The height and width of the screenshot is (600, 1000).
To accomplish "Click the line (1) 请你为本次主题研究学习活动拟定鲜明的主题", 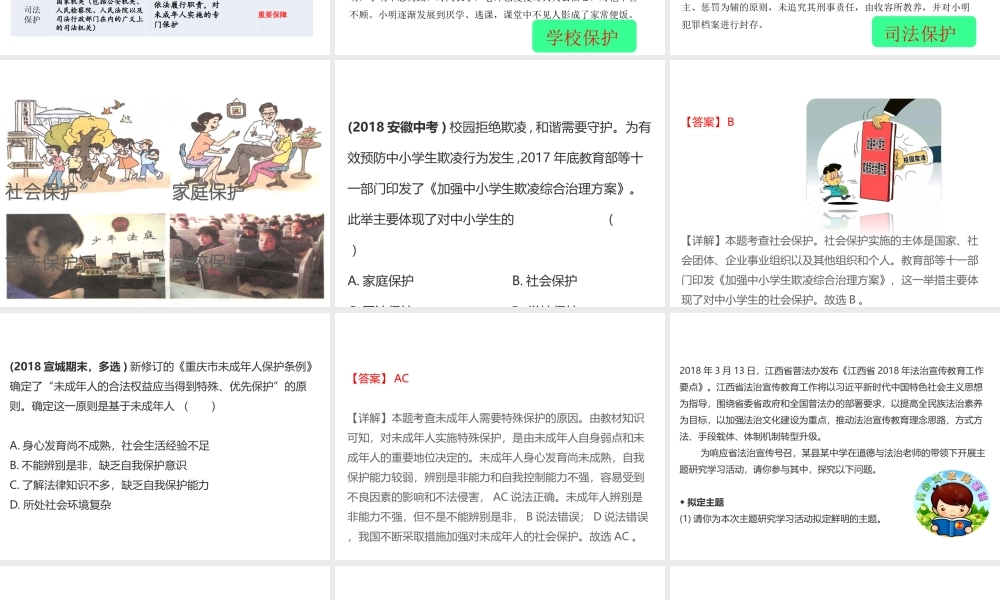I will click(781, 519).
